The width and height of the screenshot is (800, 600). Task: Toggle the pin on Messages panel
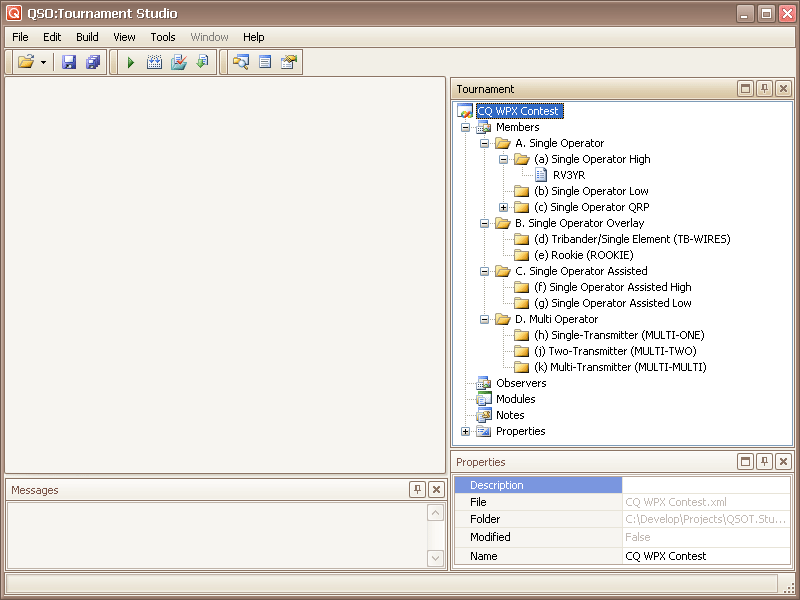point(417,489)
